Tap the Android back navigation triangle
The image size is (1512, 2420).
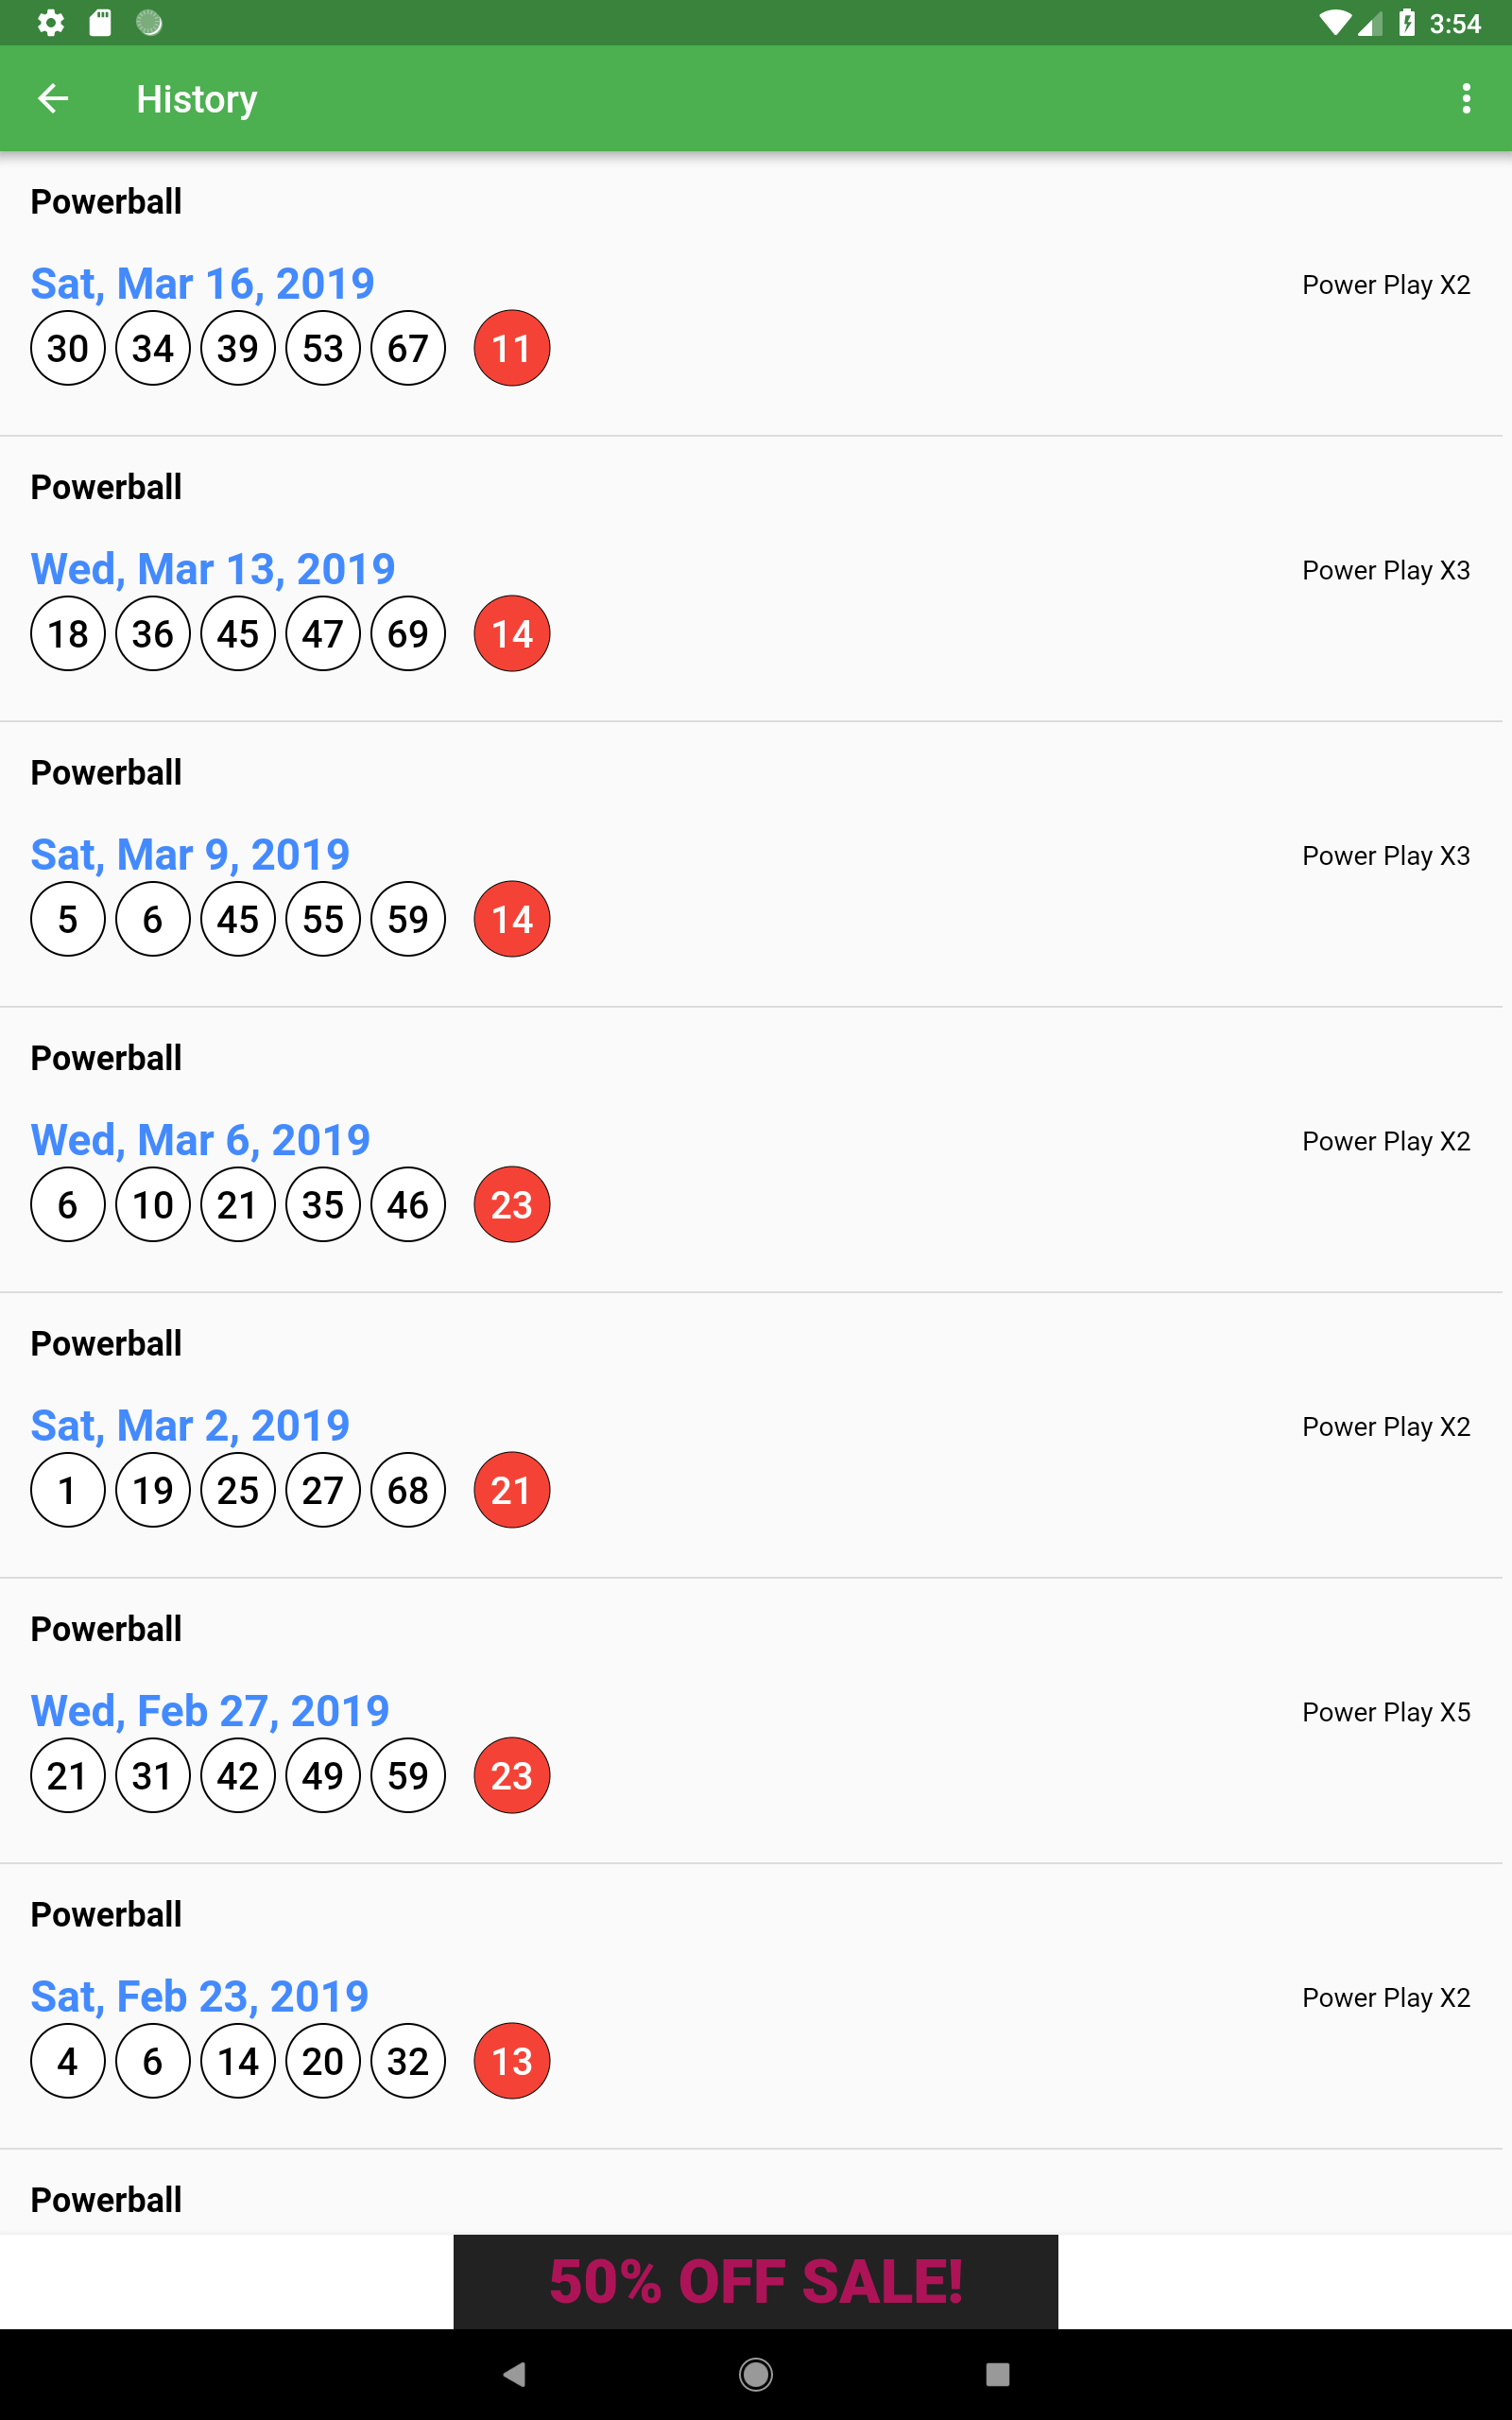[514, 2374]
